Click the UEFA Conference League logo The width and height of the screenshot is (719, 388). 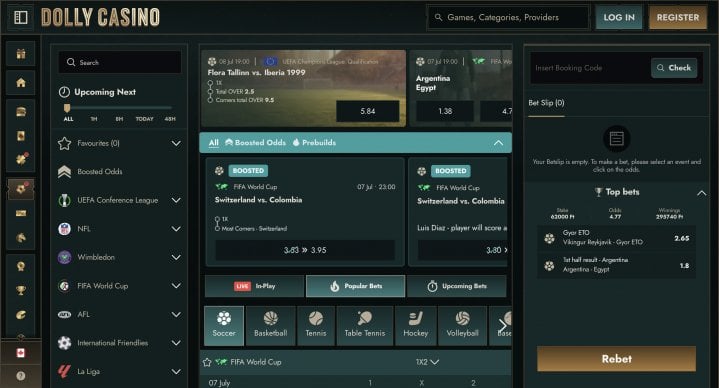(x=65, y=200)
